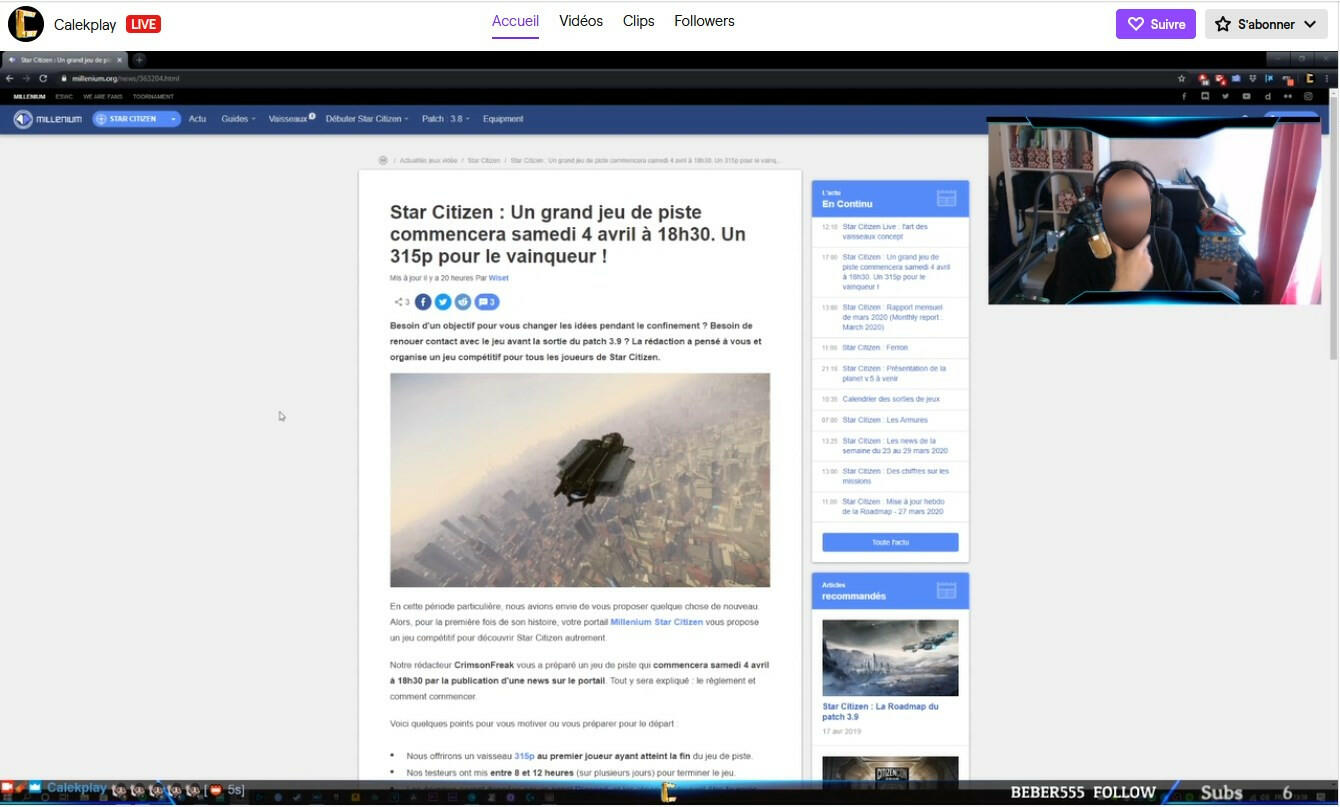Image resolution: width=1340 pixels, height=807 pixels.
Task: Expand the Guides menu
Action: 238,119
